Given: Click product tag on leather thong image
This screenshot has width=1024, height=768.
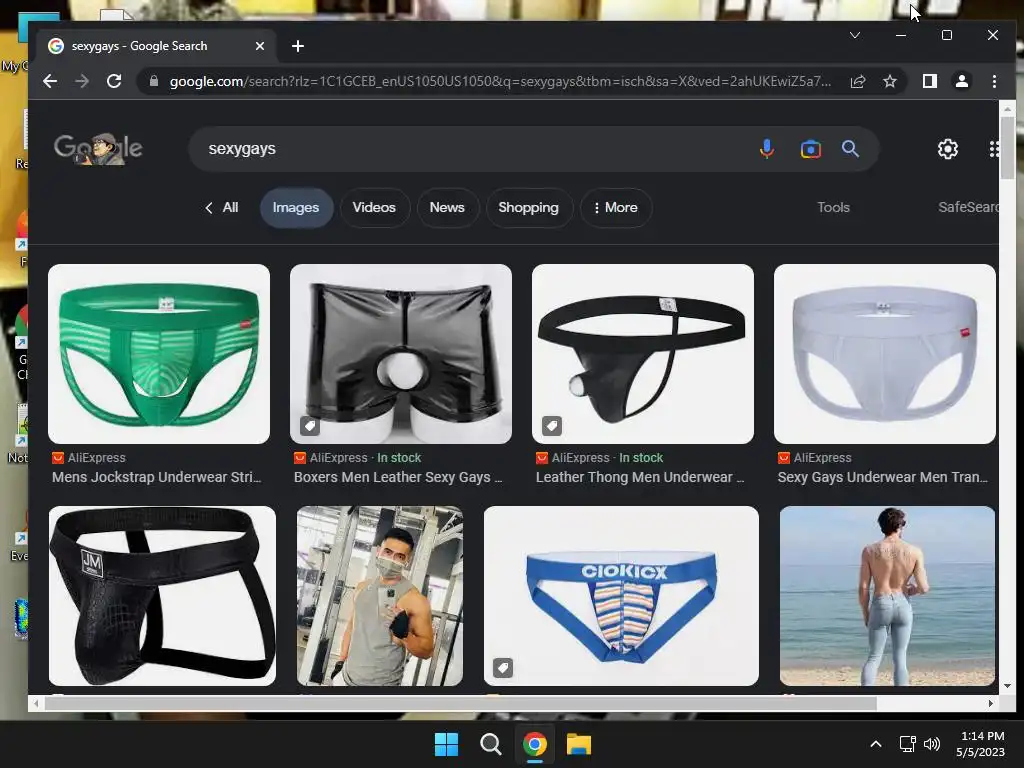Looking at the screenshot, I should coord(552,426).
